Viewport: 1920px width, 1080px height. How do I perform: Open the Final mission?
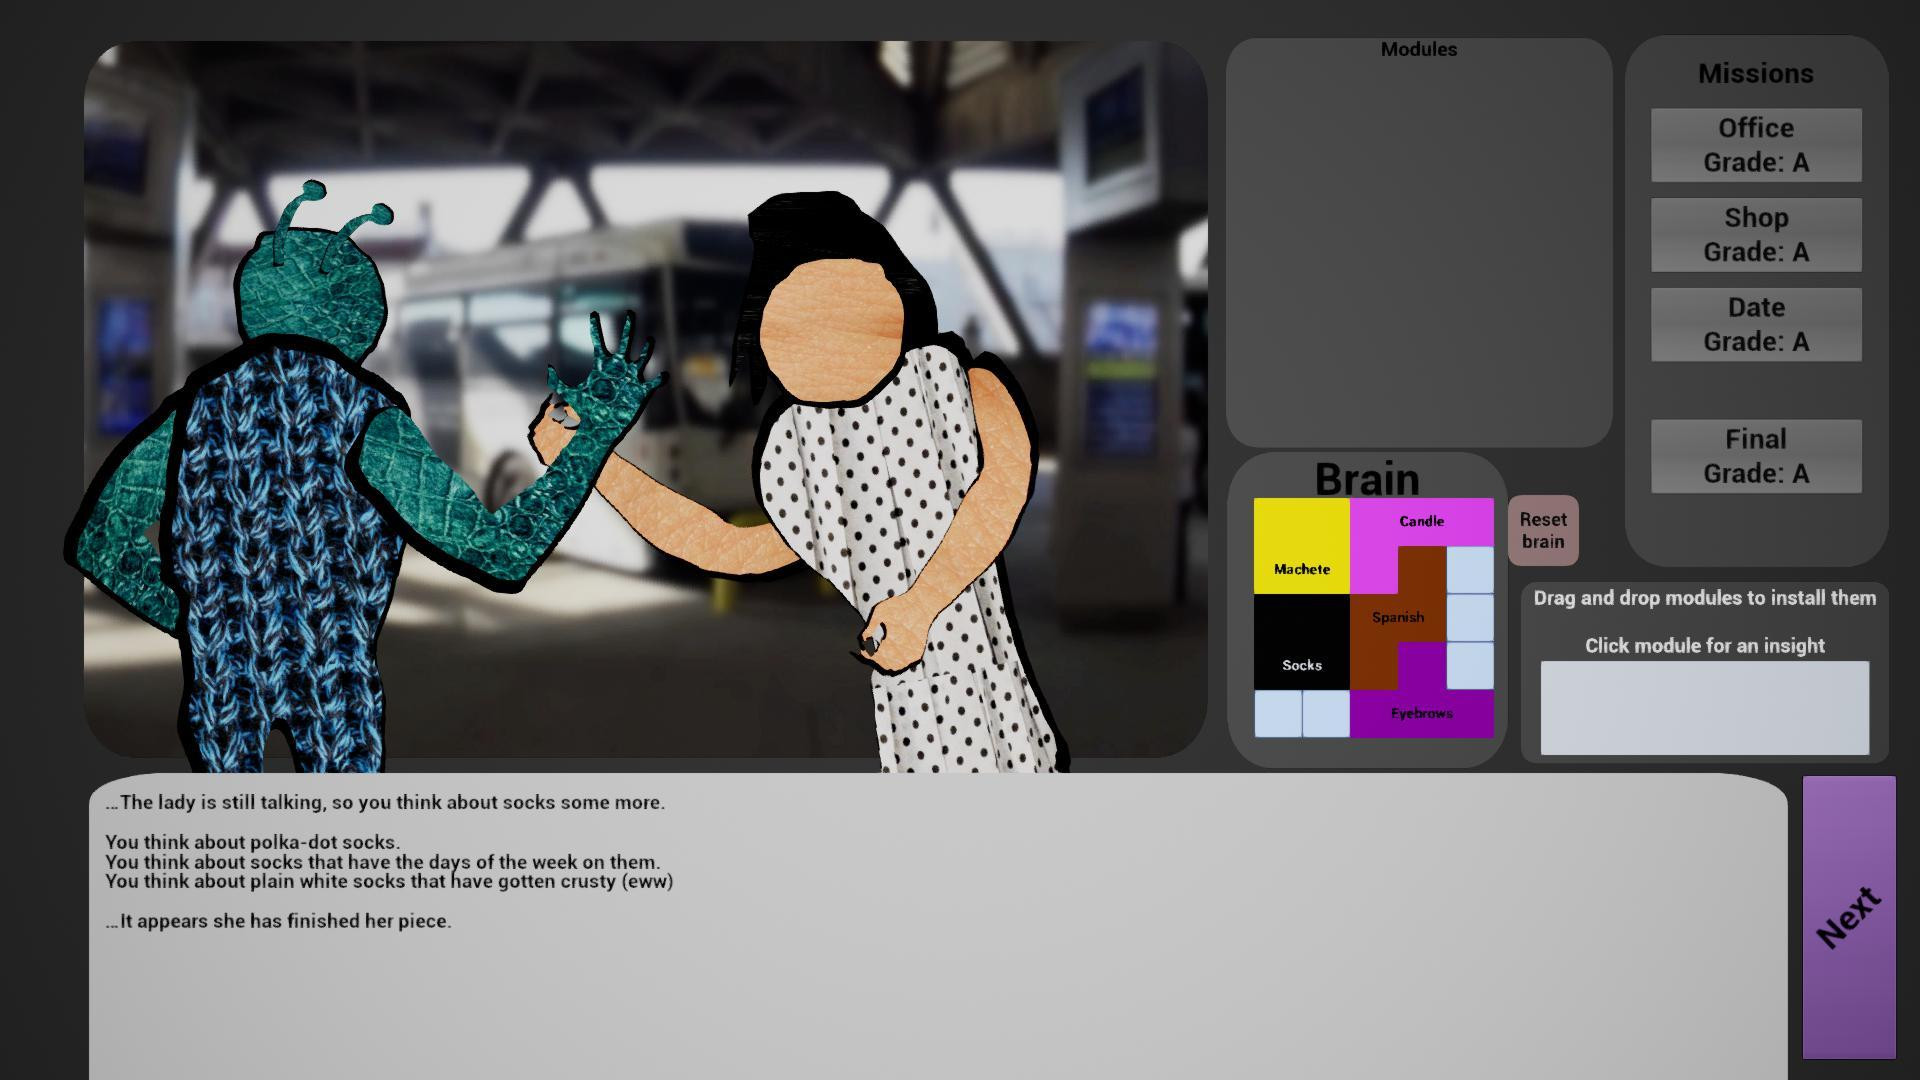pyautogui.click(x=1756, y=456)
